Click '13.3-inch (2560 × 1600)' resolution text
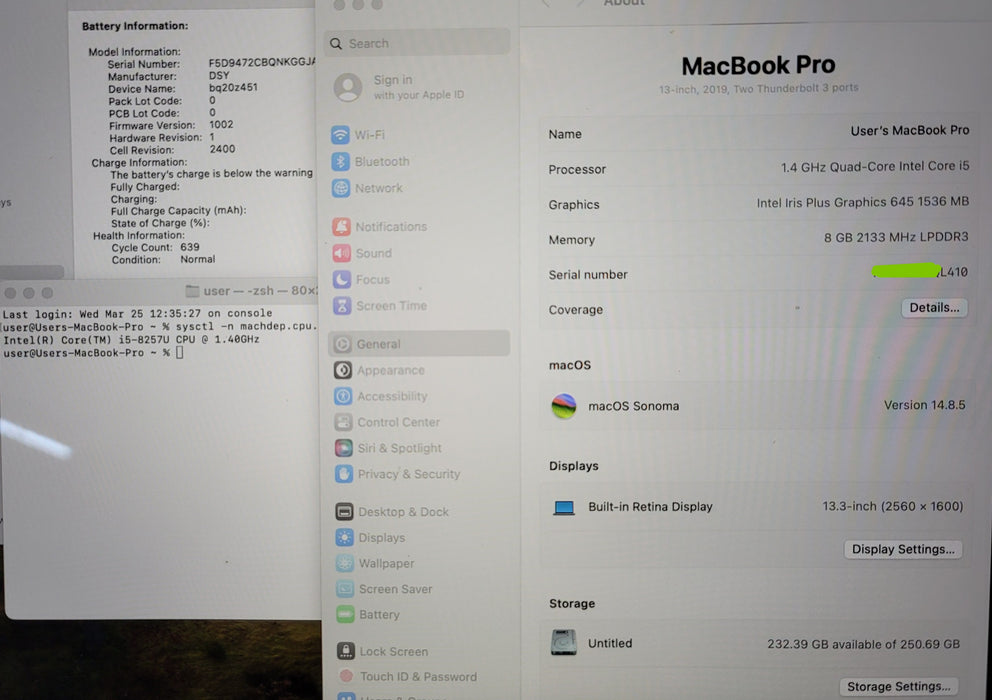The height and width of the screenshot is (700, 992). (x=893, y=506)
